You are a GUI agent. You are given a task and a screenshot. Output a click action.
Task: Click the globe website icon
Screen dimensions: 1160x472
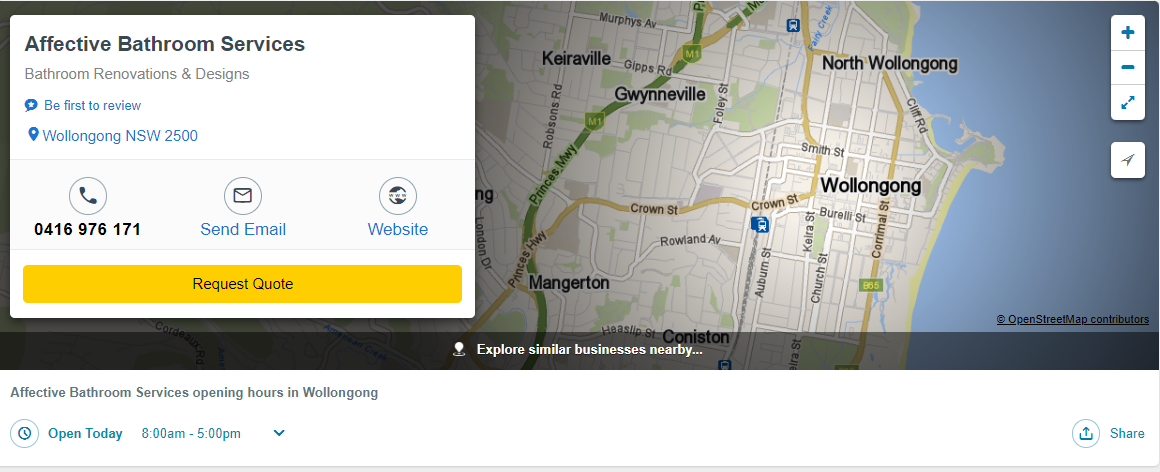(x=398, y=195)
